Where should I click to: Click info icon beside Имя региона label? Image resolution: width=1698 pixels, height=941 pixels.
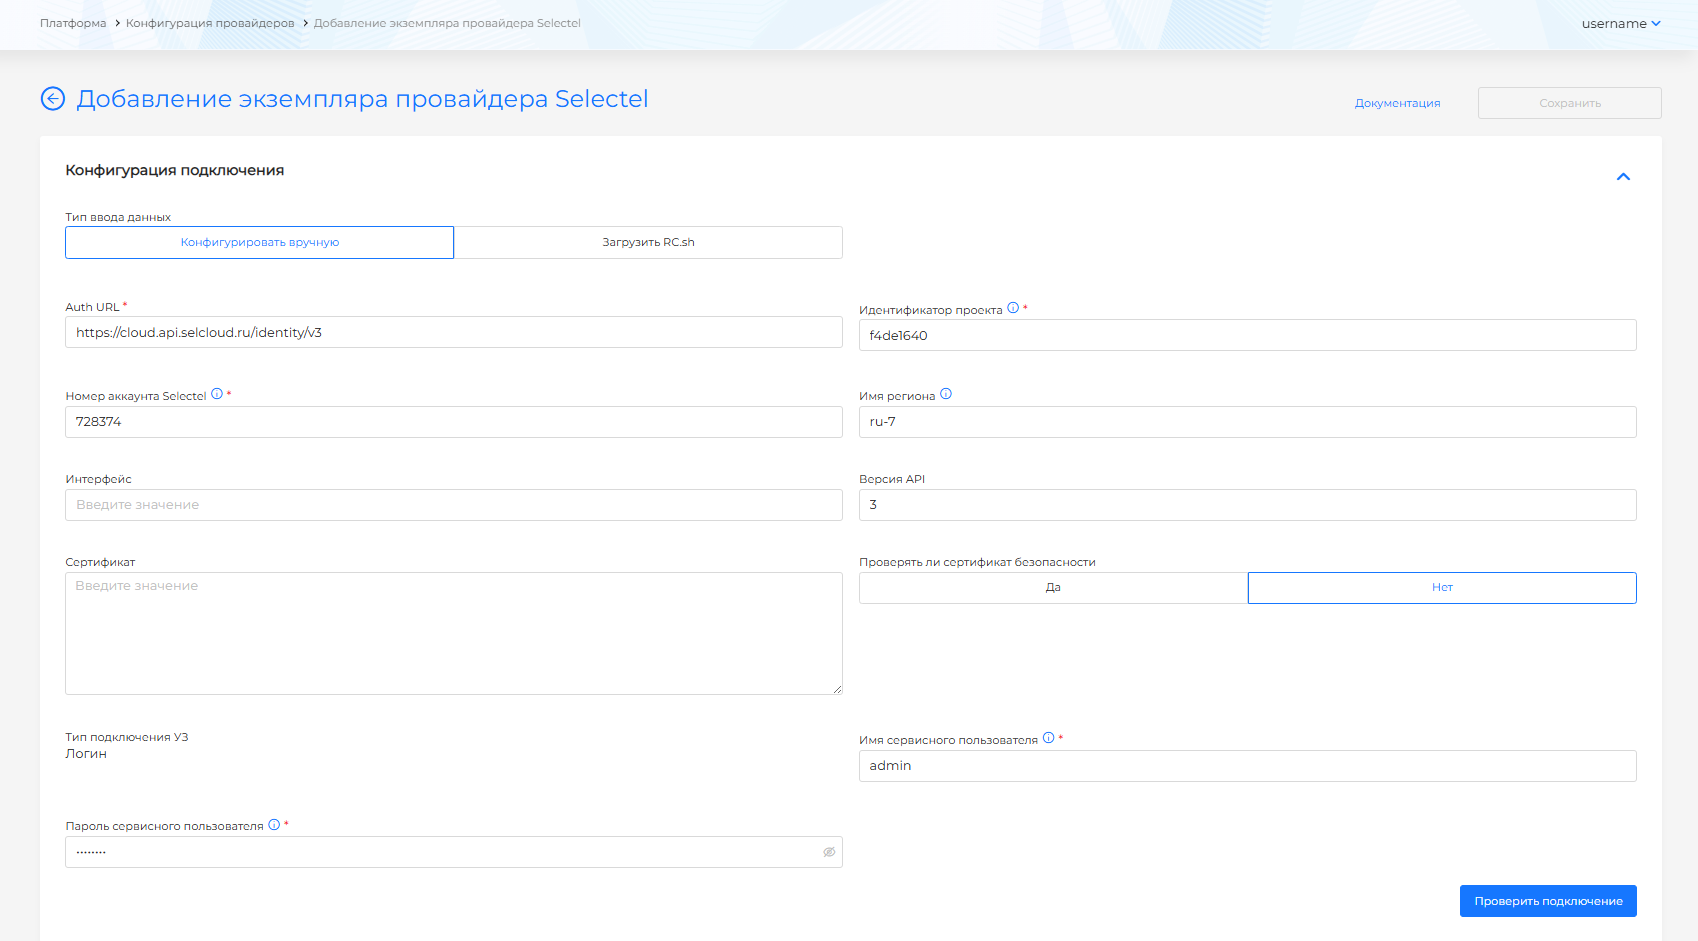point(946,394)
